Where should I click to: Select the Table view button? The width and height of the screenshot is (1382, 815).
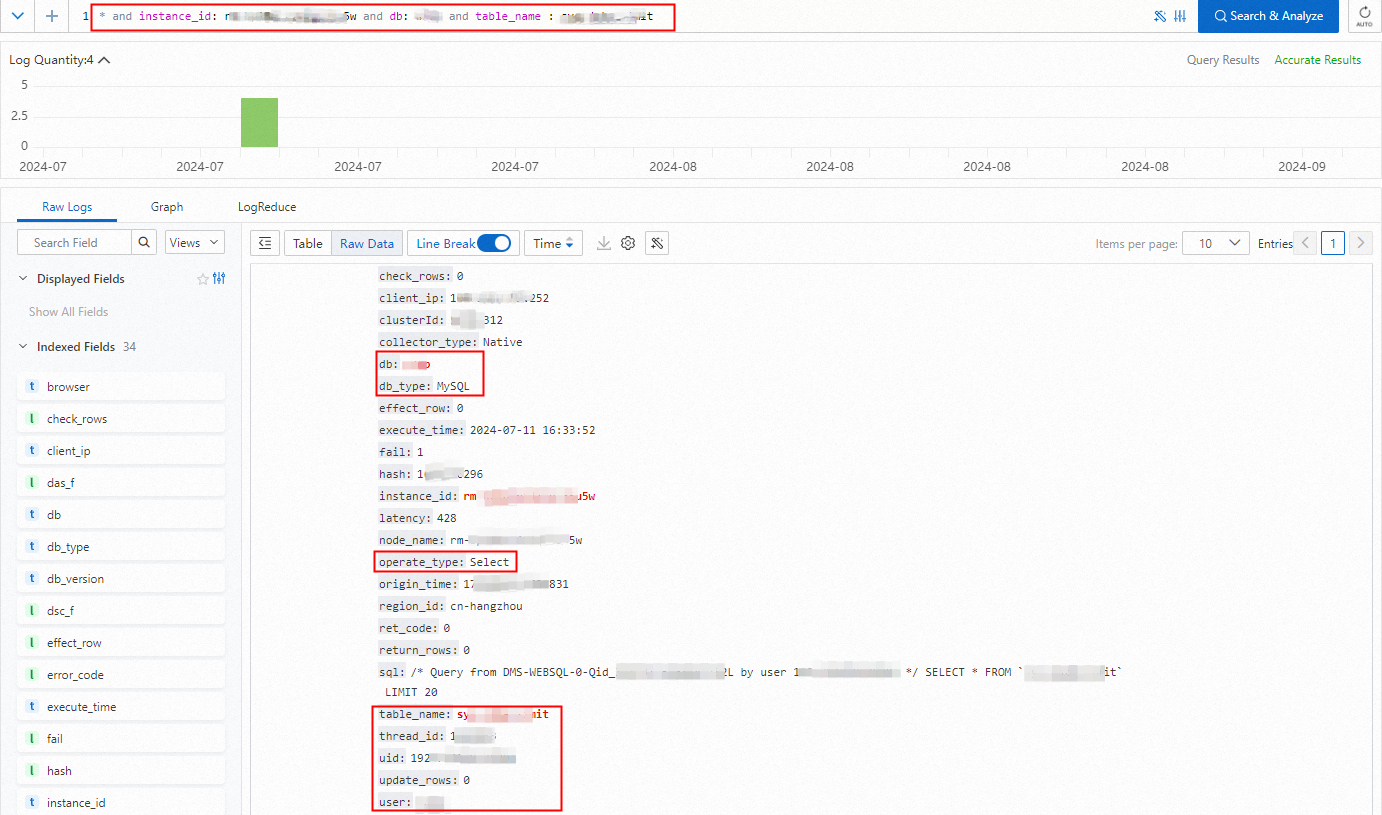coord(308,243)
